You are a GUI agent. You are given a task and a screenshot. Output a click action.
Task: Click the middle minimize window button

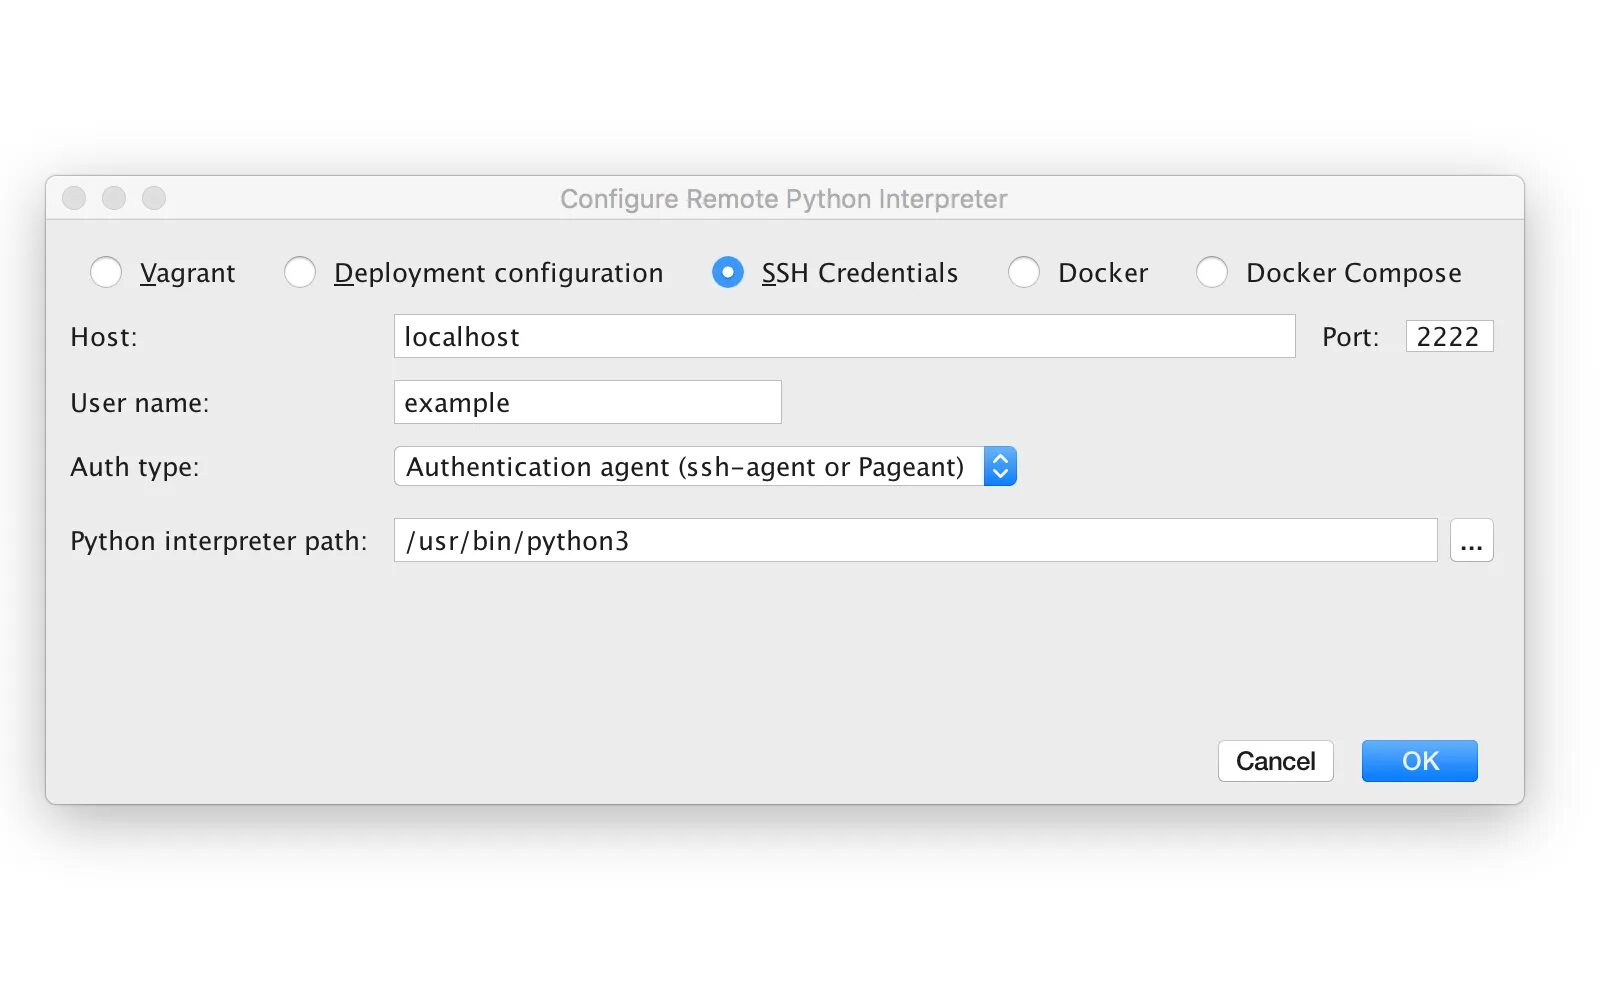[114, 198]
